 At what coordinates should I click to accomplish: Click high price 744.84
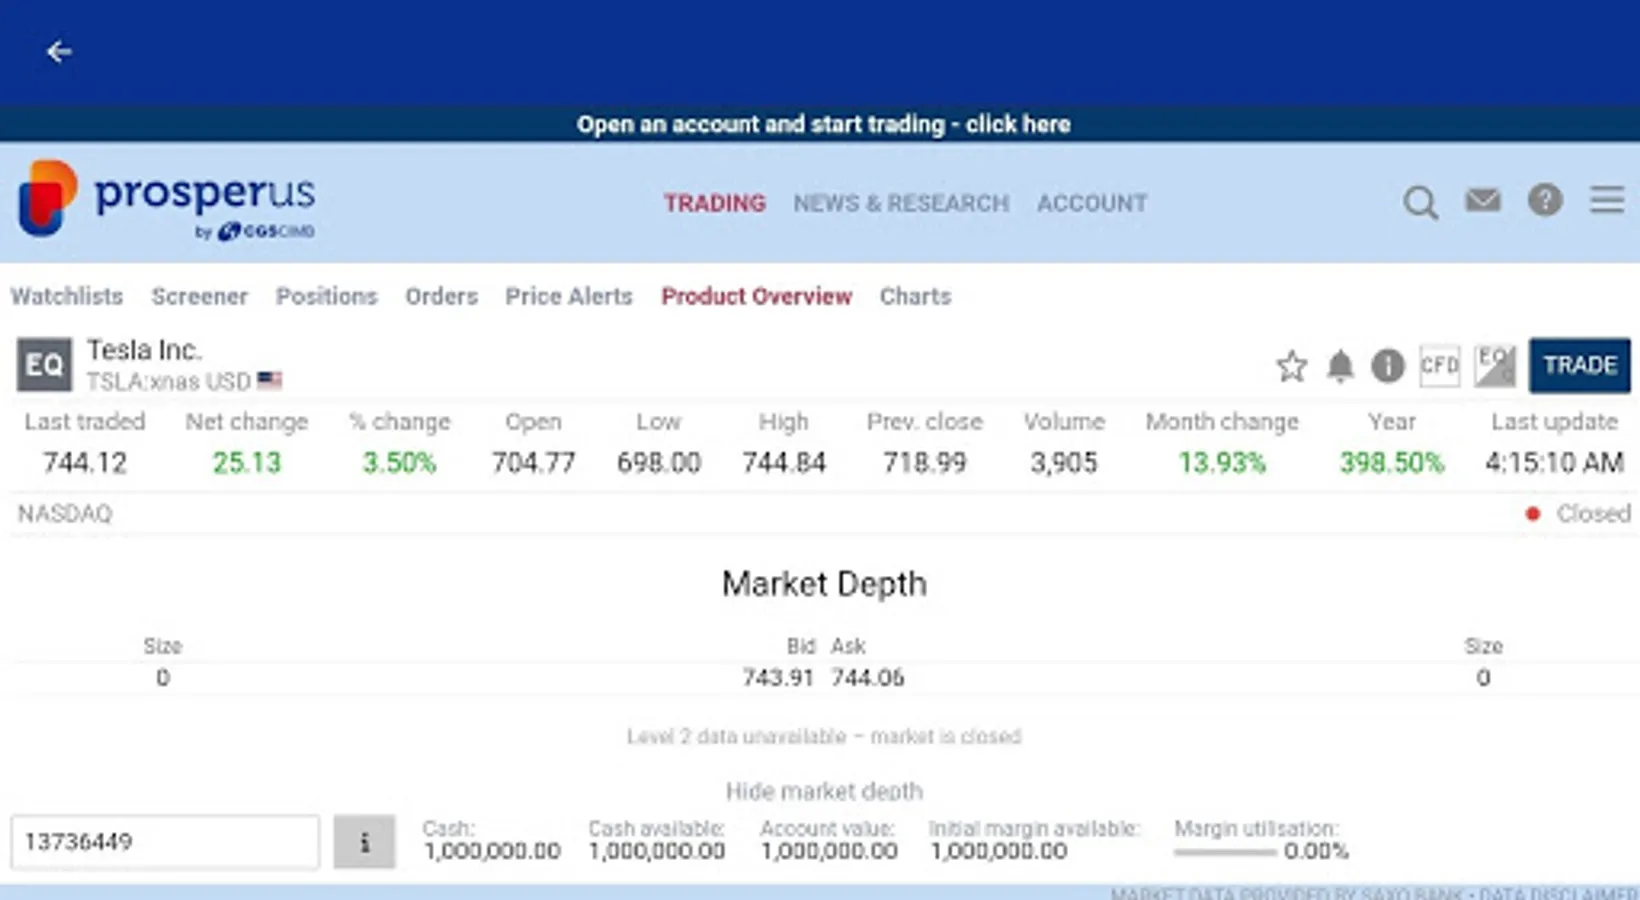(x=784, y=463)
